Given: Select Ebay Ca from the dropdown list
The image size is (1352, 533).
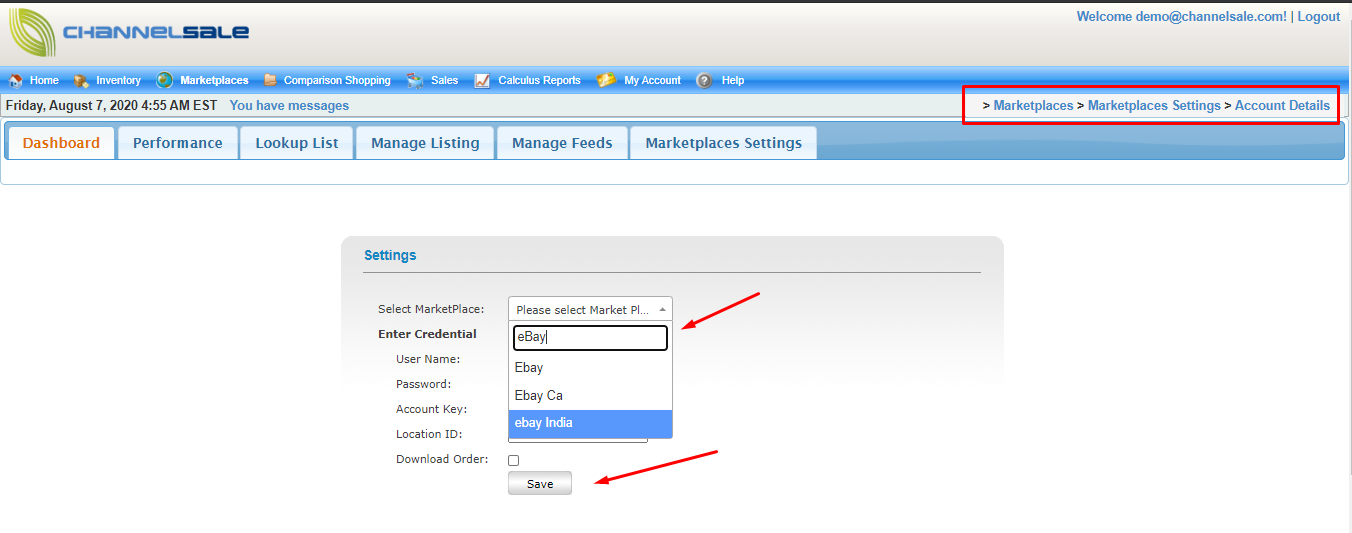Looking at the screenshot, I should [x=590, y=396].
